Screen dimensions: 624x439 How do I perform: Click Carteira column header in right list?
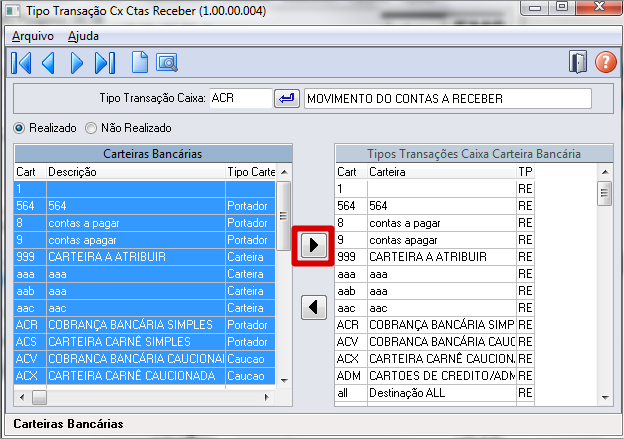point(442,172)
